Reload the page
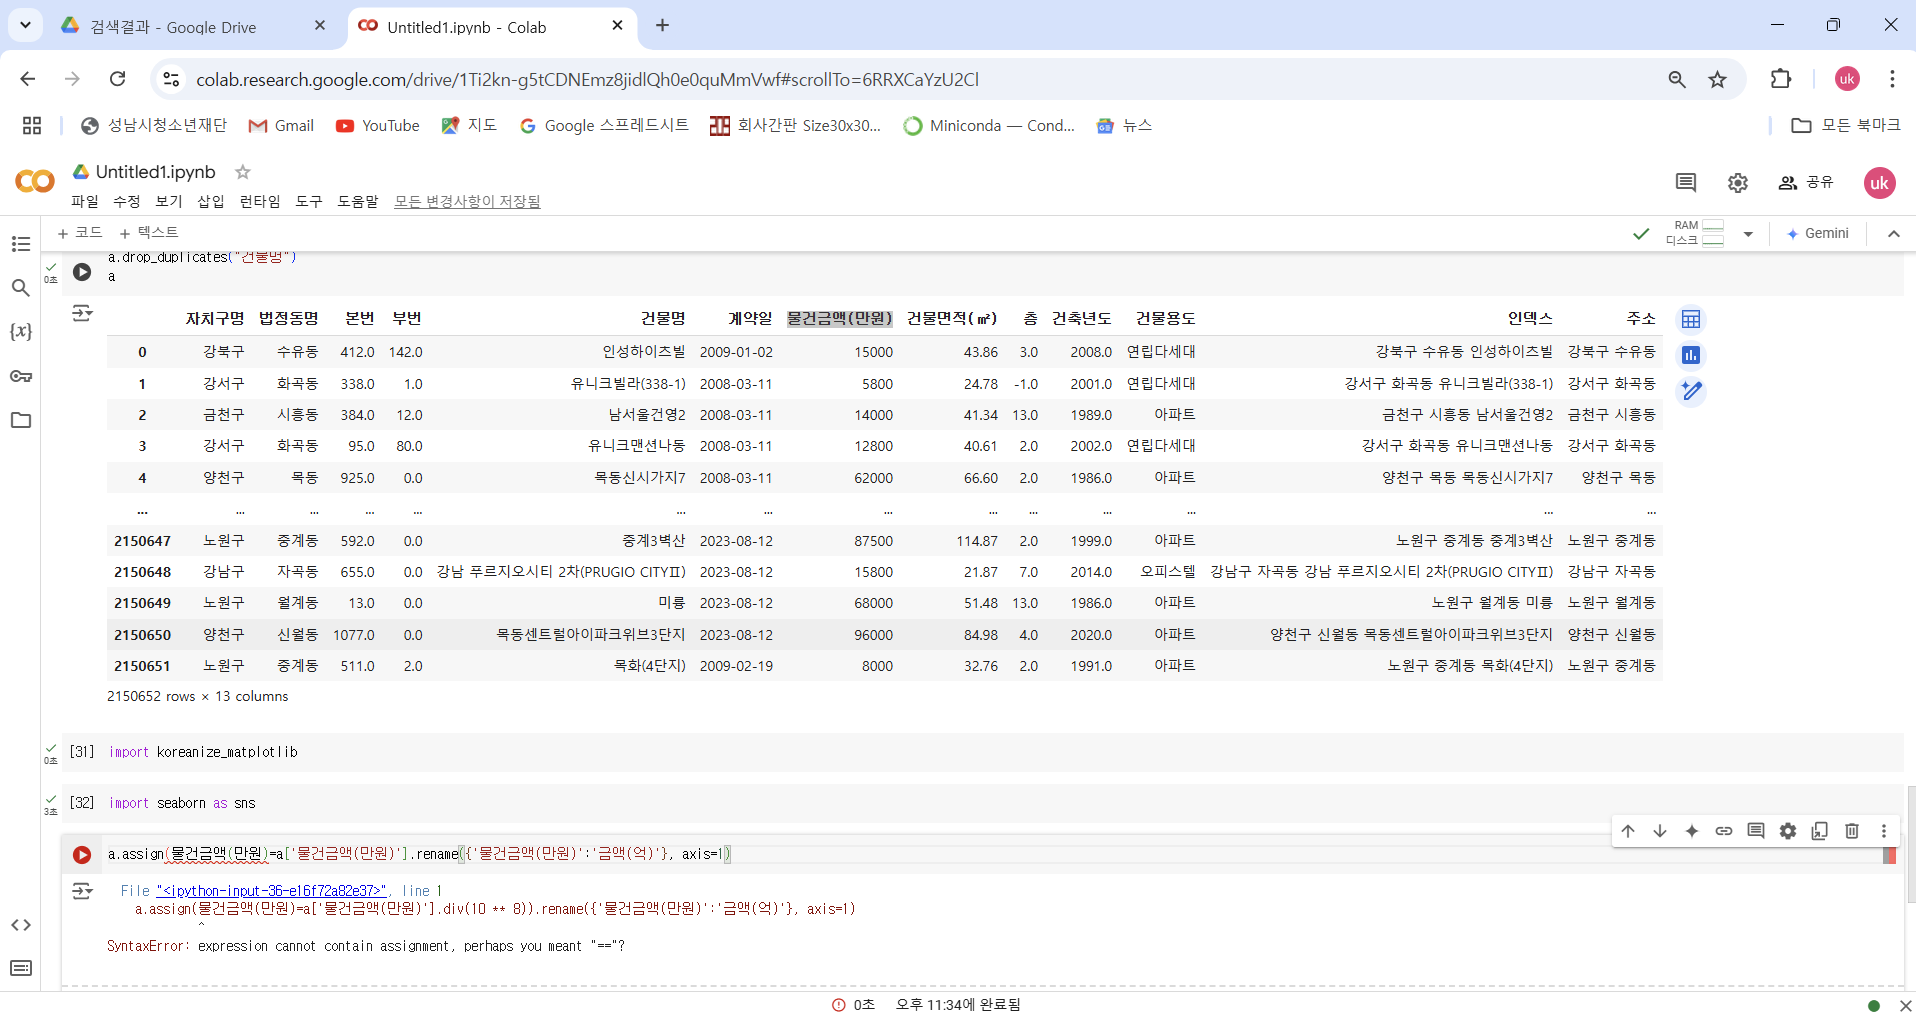1916x1014 pixels. click(118, 79)
